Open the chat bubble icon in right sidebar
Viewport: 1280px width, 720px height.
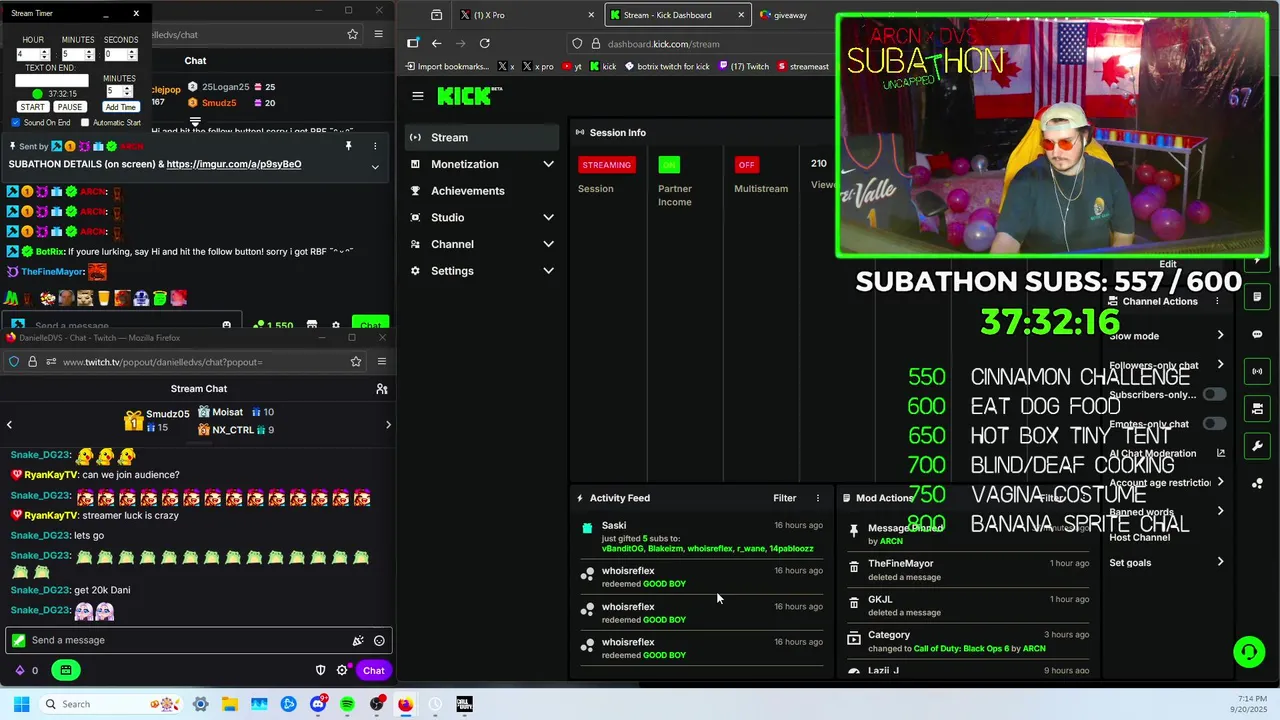point(1258,334)
